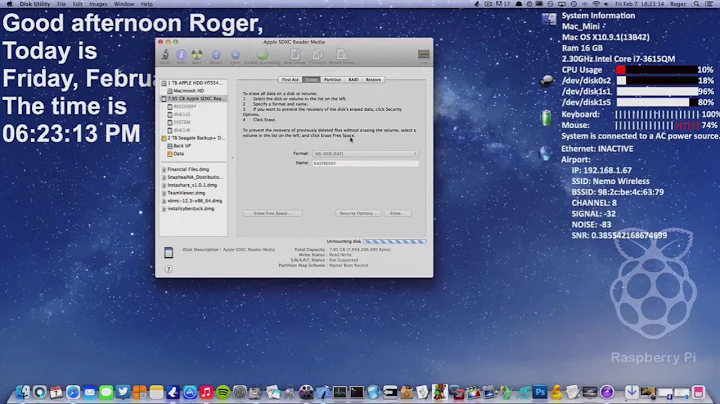Select 1 TB APPLE HDD disk

pyautogui.click(x=193, y=83)
